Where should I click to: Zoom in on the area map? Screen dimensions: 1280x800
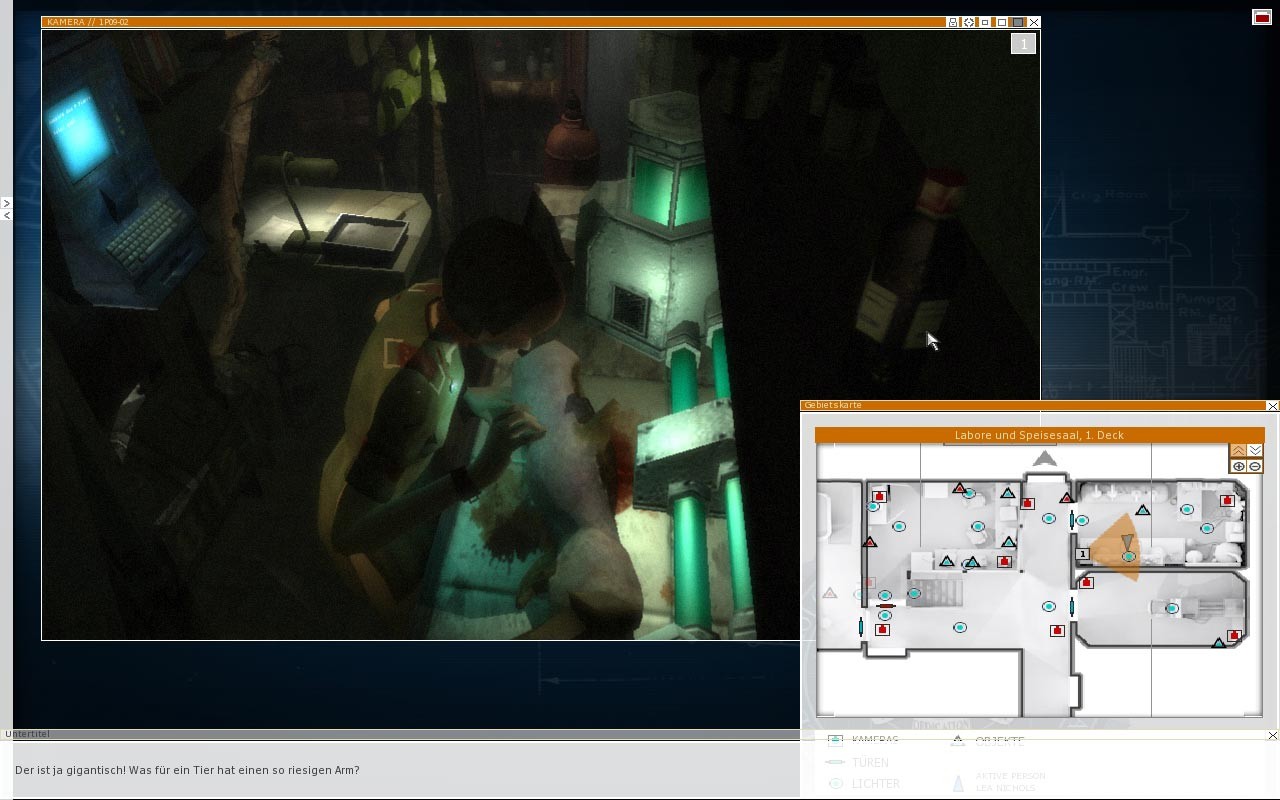(1238, 467)
